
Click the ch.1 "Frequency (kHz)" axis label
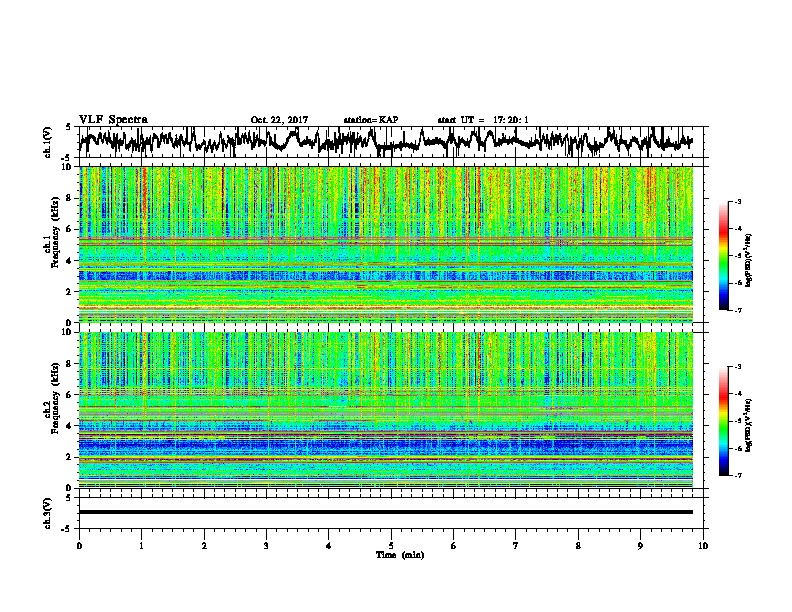pyautogui.click(x=55, y=234)
